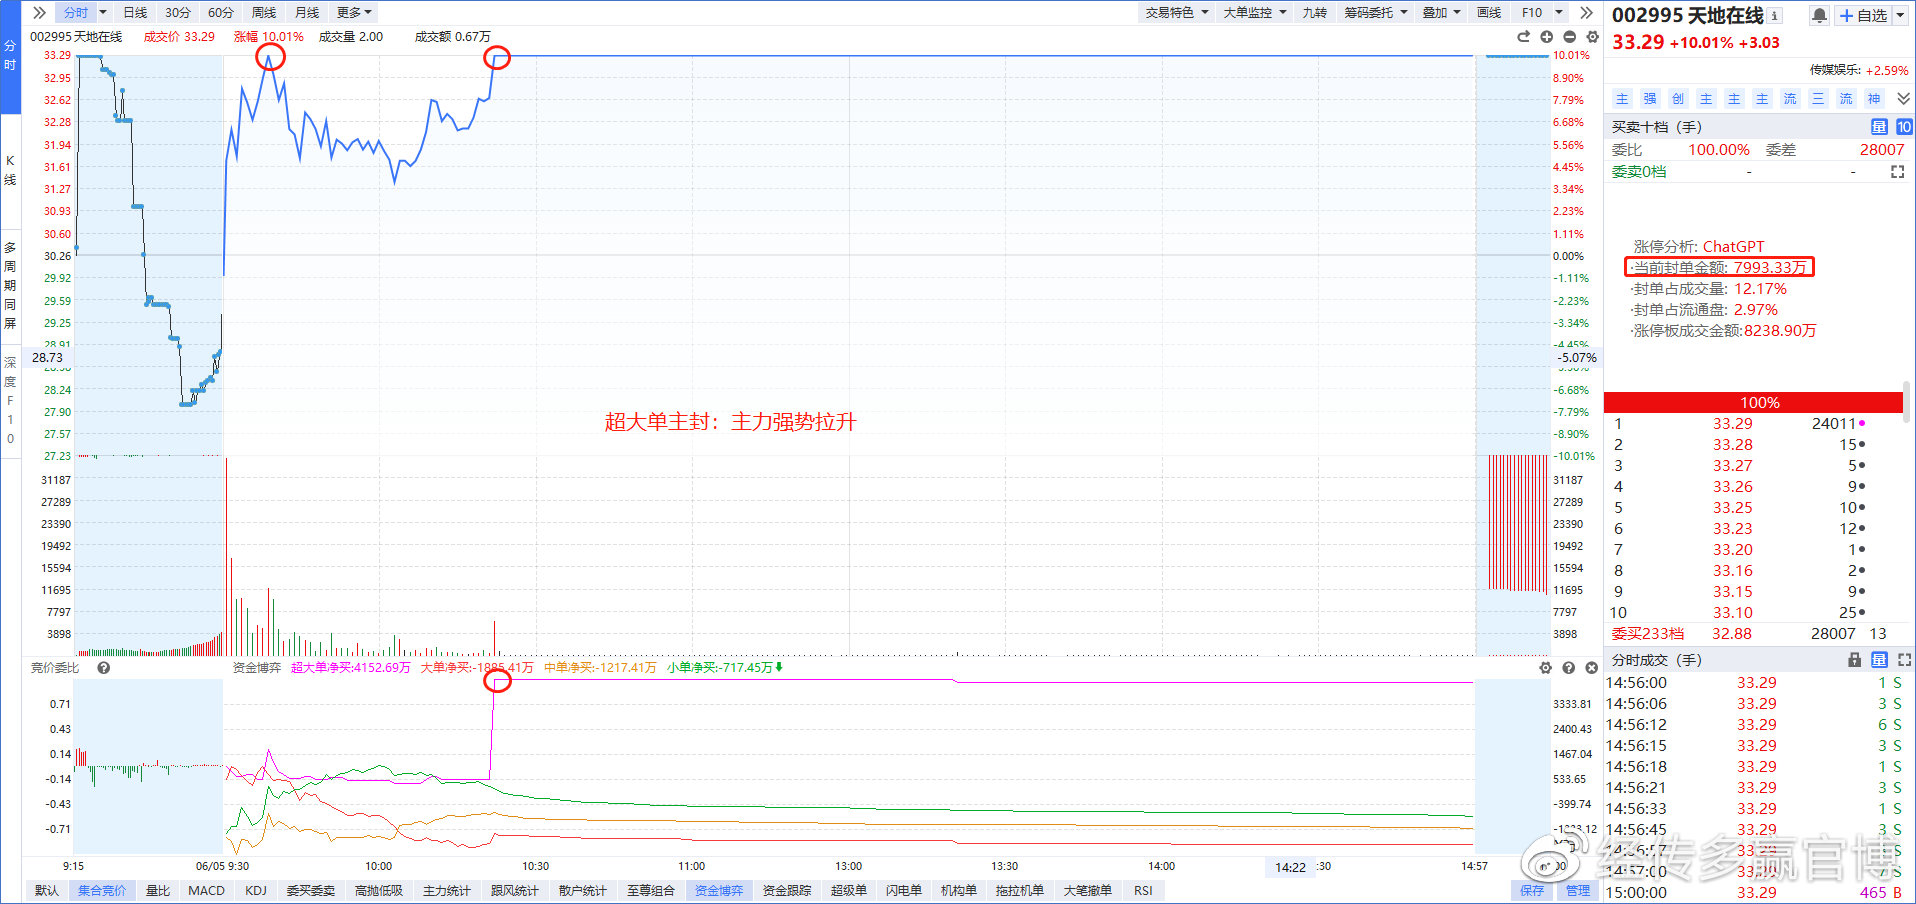The image size is (1916, 904).
Task: Select the 14:56:00 trade entry in 分时成交
Action: pyautogui.click(x=1700, y=681)
